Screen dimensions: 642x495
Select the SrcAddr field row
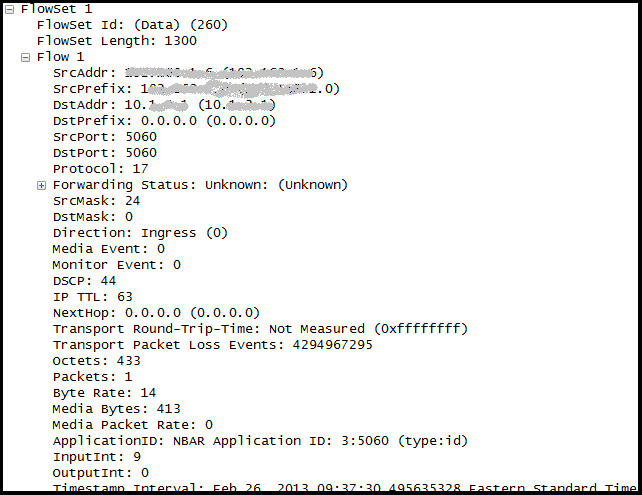point(188,73)
